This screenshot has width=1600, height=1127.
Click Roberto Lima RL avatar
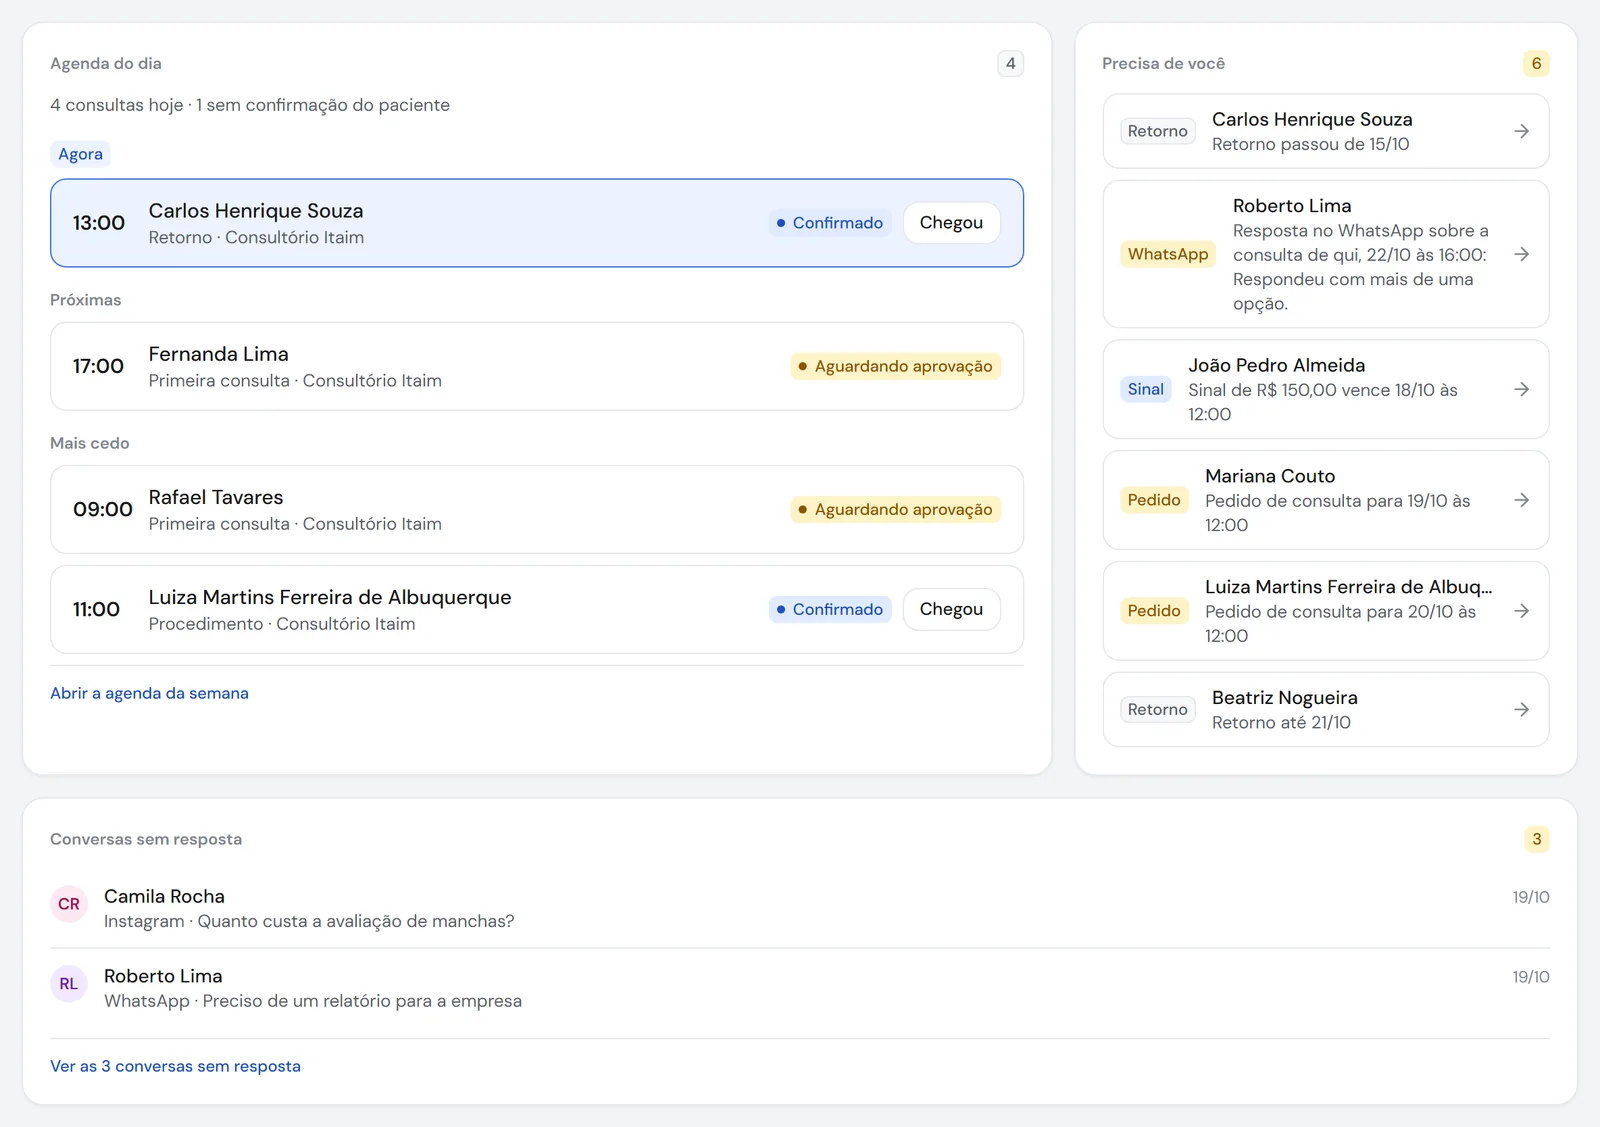pyautogui.click(x=69, y=984)
